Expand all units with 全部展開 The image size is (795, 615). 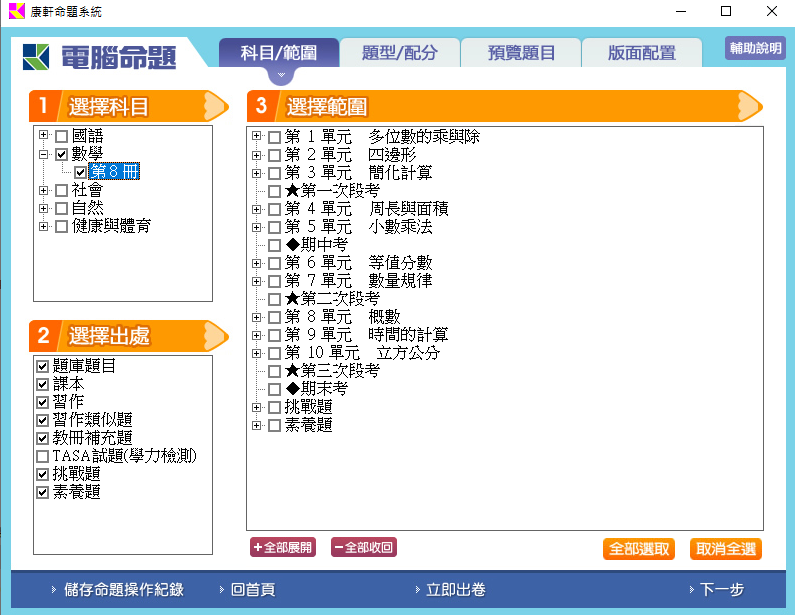pyautogui.click(x=283, y=547)
